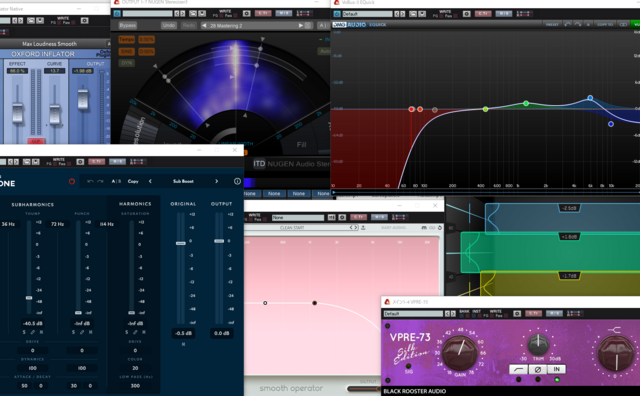Toggle the DYN button in Stereoizer
The image size is (640, 396).
coord(127,63)
